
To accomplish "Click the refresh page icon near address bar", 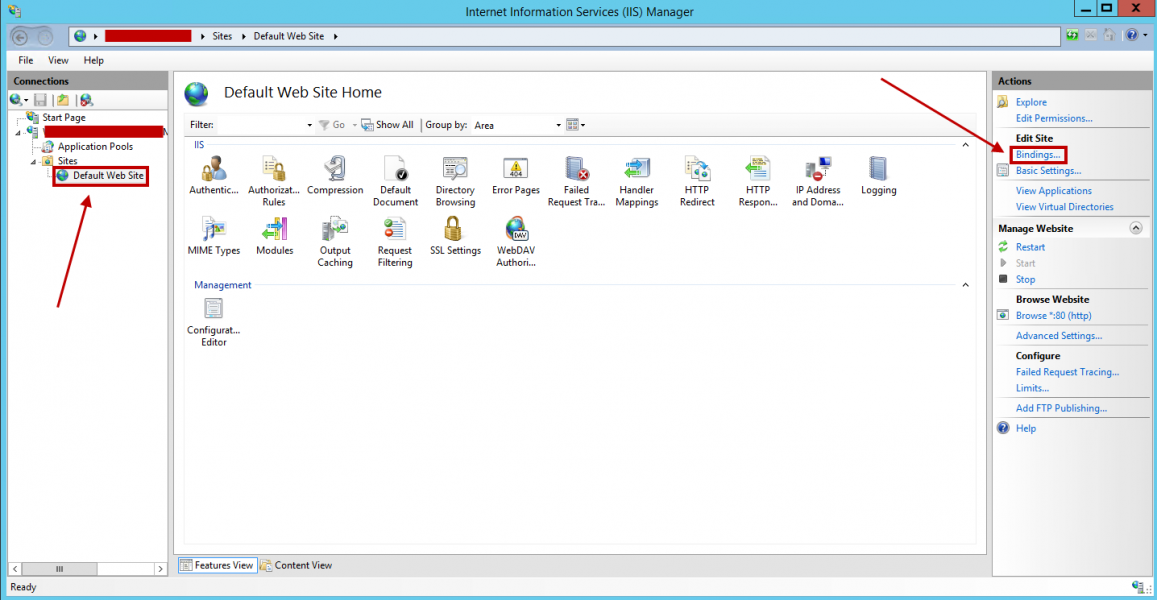I will click(x=1072, y=35).
